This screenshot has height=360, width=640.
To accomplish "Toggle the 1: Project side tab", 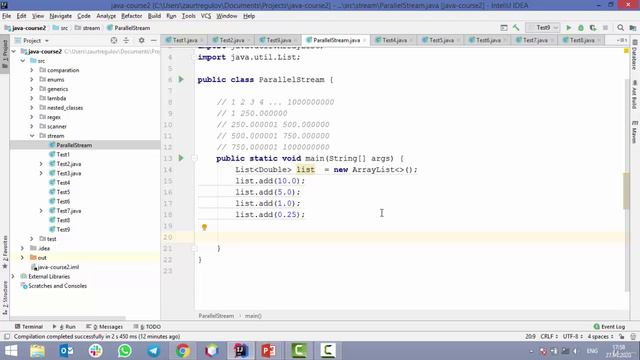I will [x=5, y=53].
